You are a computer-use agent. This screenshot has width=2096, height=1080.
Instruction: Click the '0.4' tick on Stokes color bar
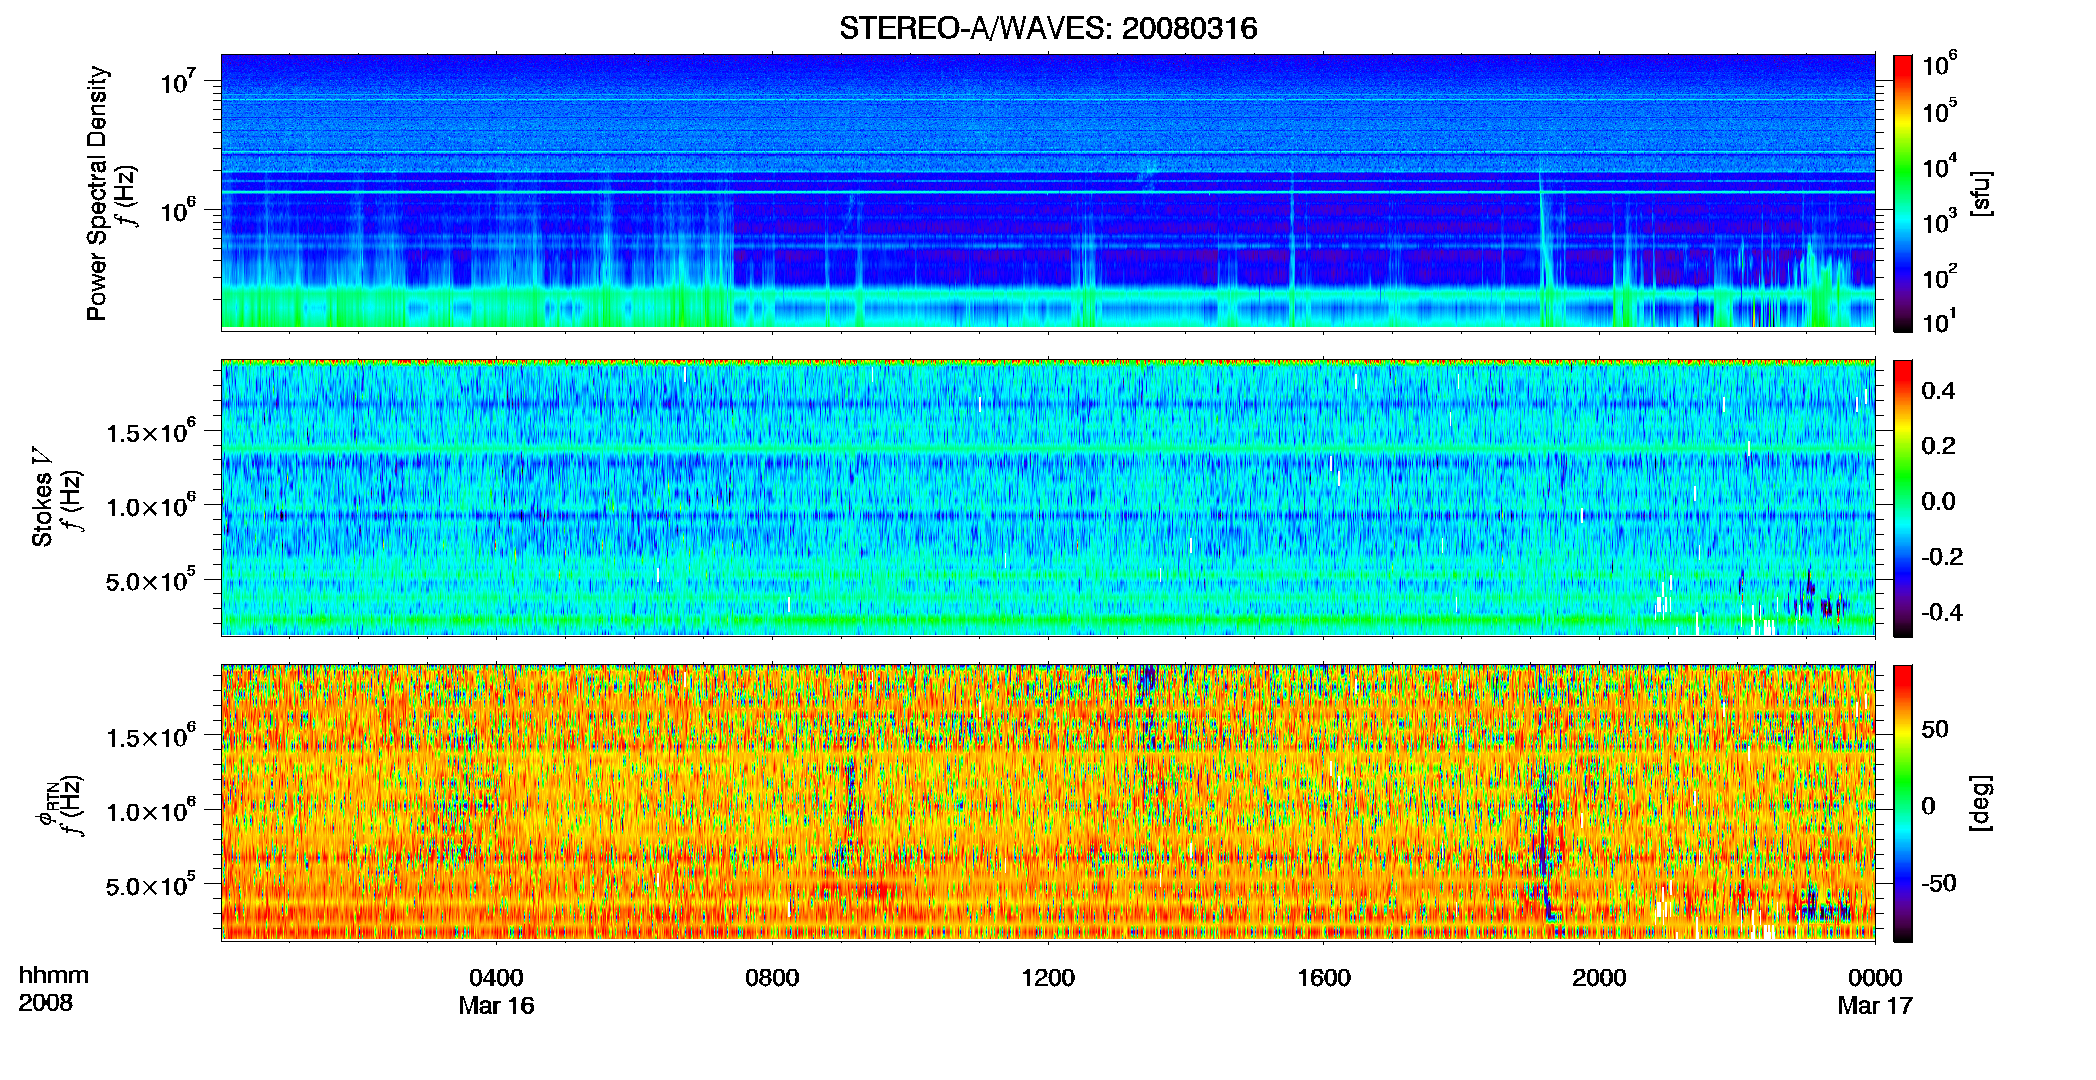(x=1938, y=391)
